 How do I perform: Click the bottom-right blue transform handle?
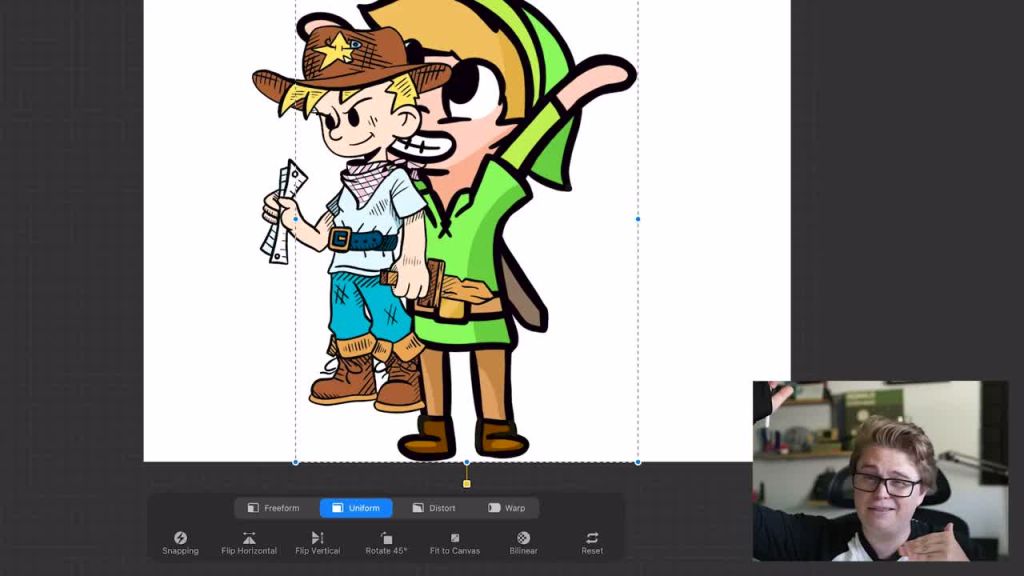click(638, 462)
